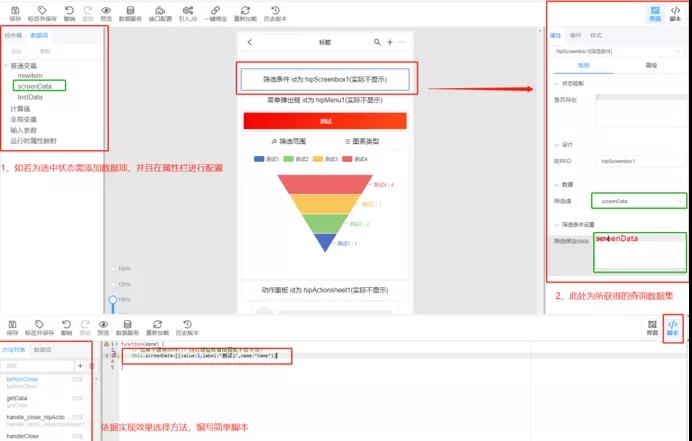Open the 筛选值 screenData dropdown
This screenshot has height=441, width=692.
coord(638,201)
